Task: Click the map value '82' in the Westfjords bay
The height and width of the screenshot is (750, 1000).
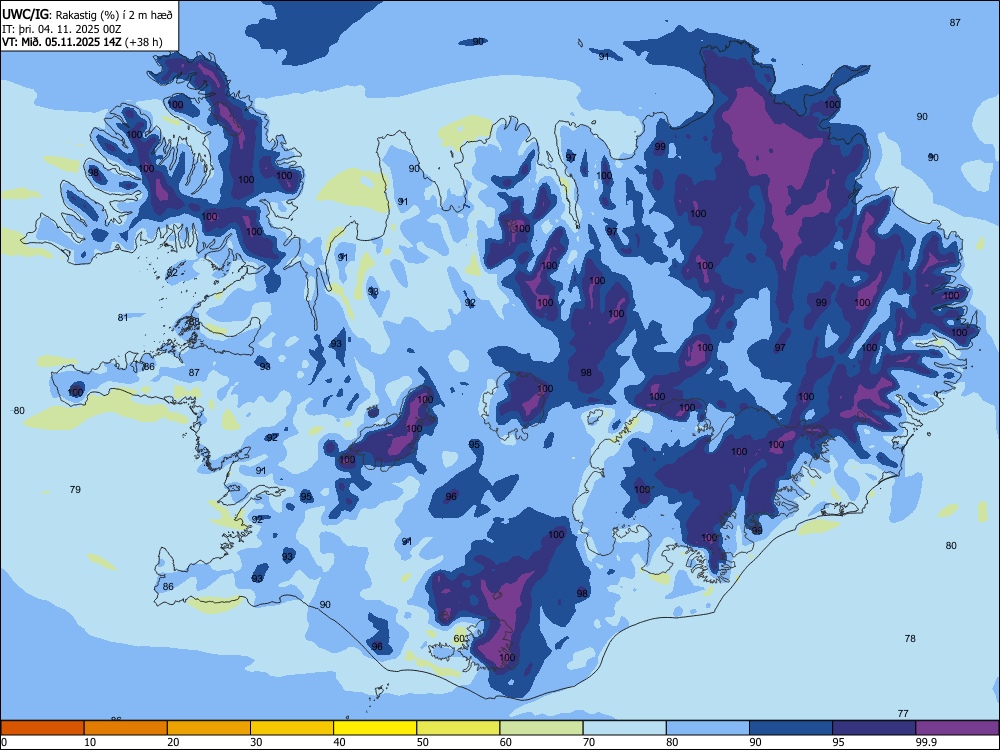Action: pos(172,273)
